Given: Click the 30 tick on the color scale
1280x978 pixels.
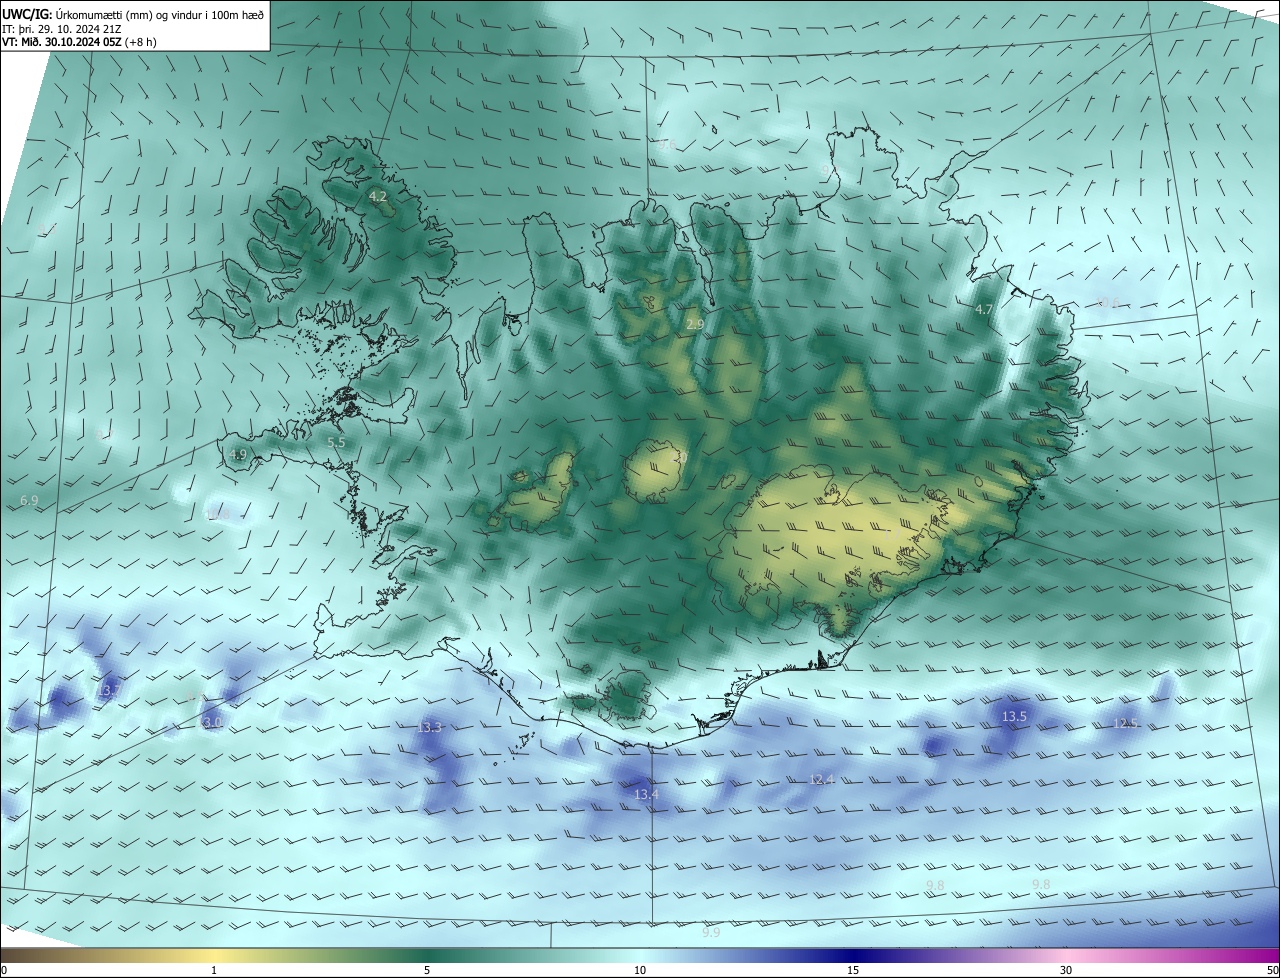Looking at the screenshot, I should point(1066,971).
